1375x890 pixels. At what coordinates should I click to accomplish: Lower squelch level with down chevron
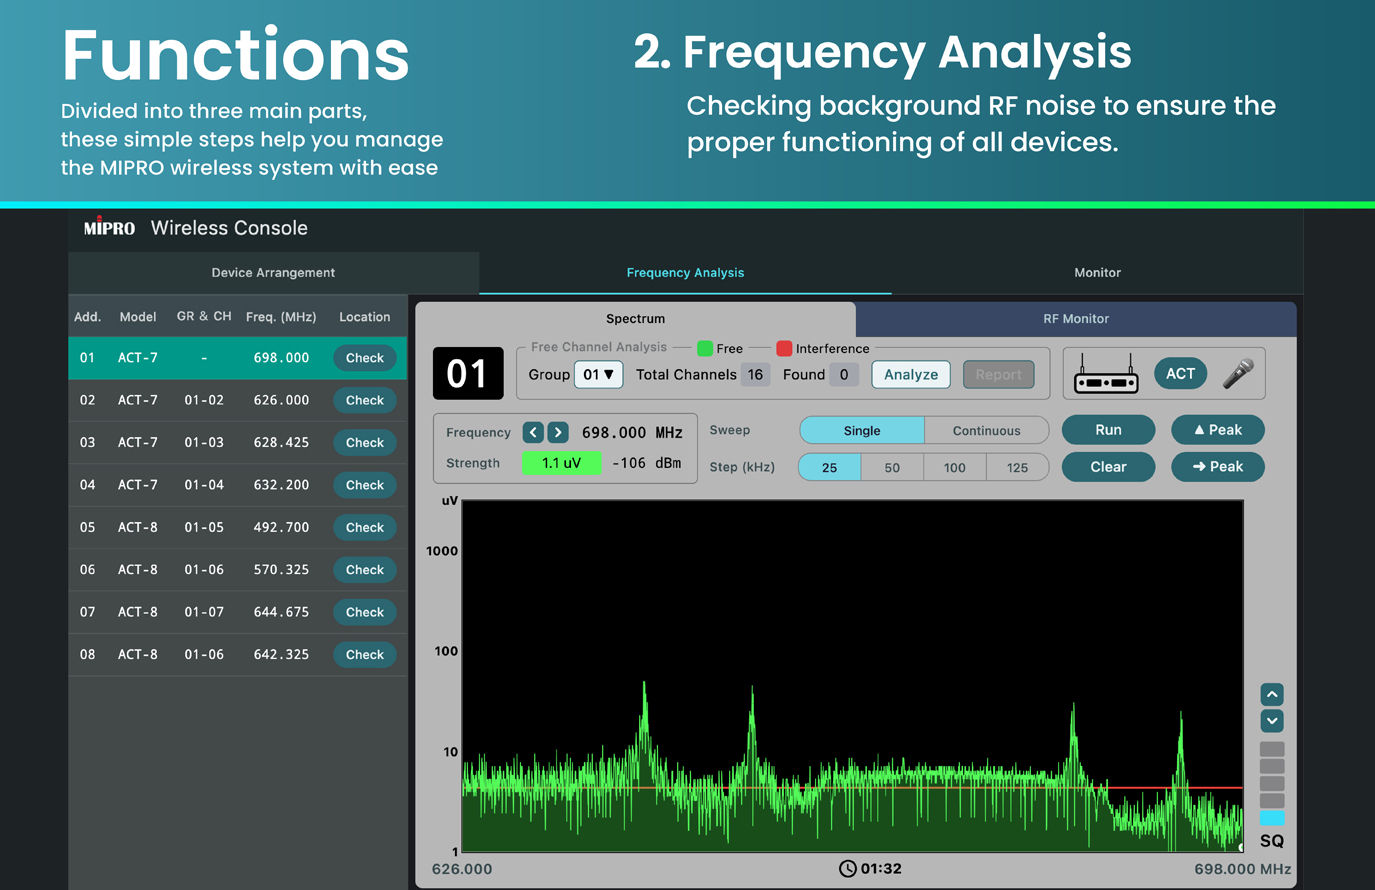[1271, 720]
